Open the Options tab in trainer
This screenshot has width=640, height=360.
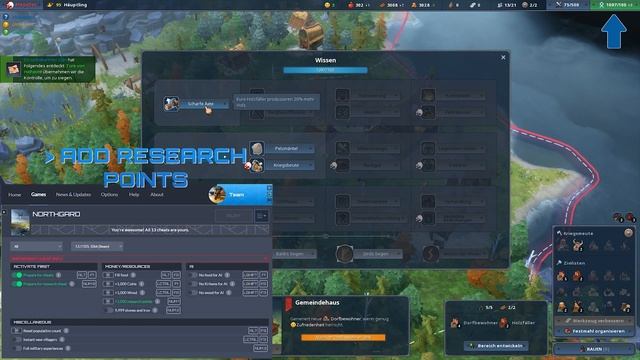(x=109, y=195)
